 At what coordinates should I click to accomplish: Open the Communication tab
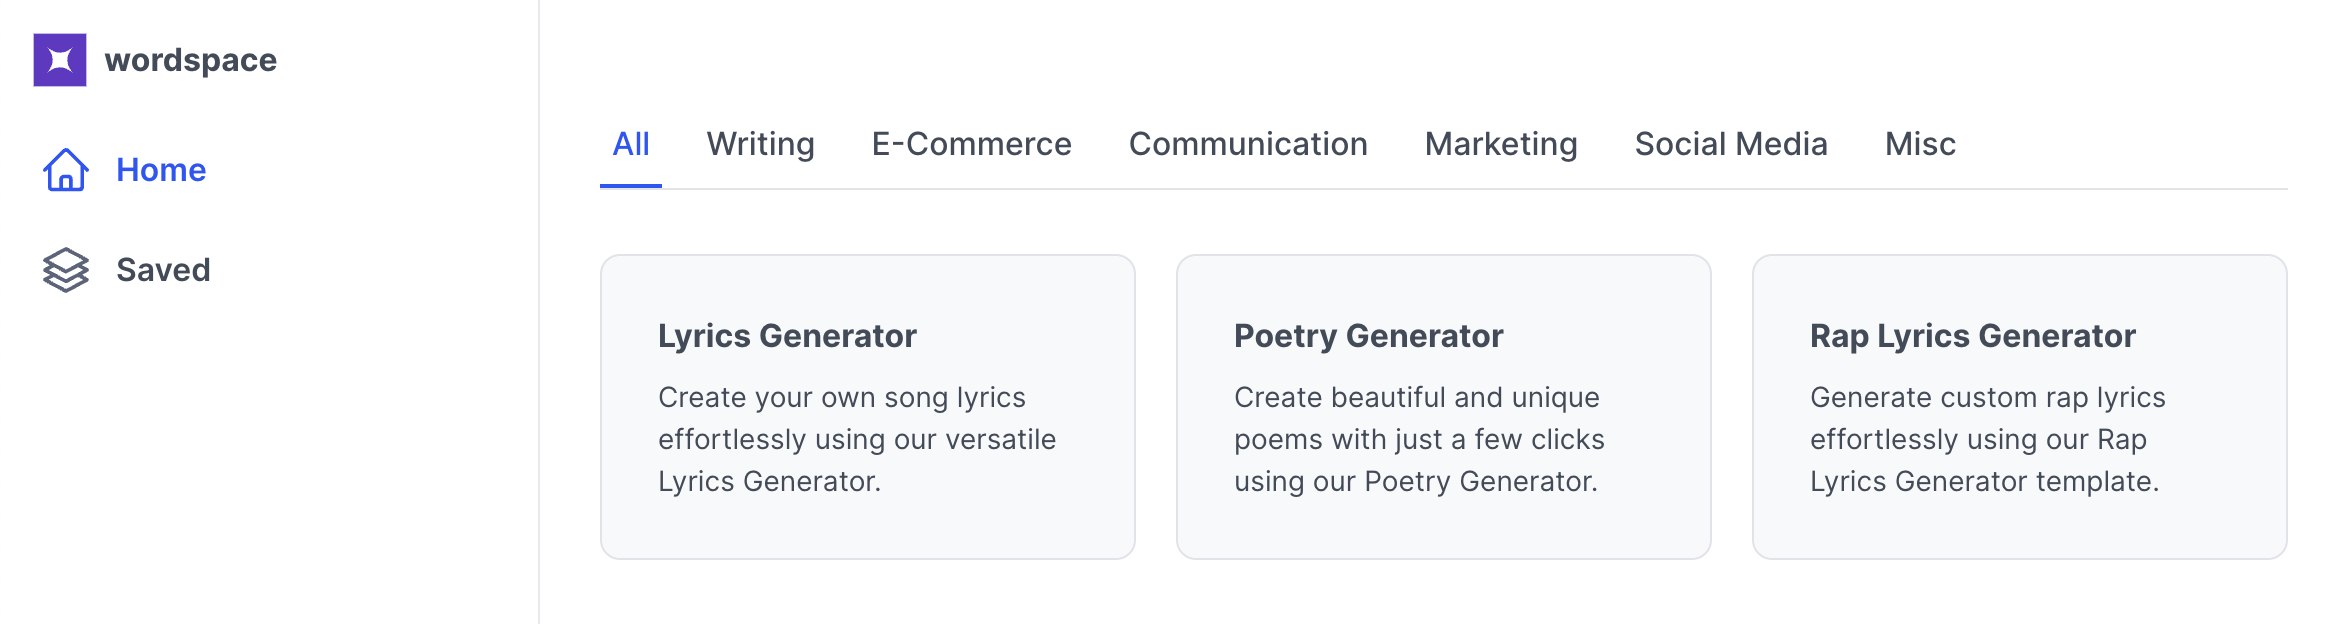1248,144
